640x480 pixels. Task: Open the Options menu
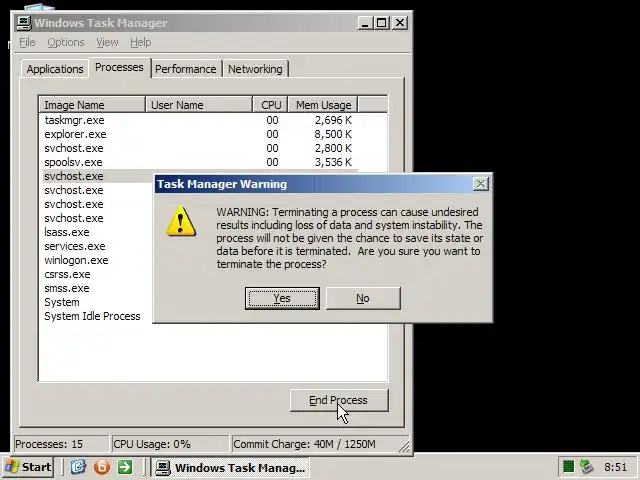coord(66,42)
